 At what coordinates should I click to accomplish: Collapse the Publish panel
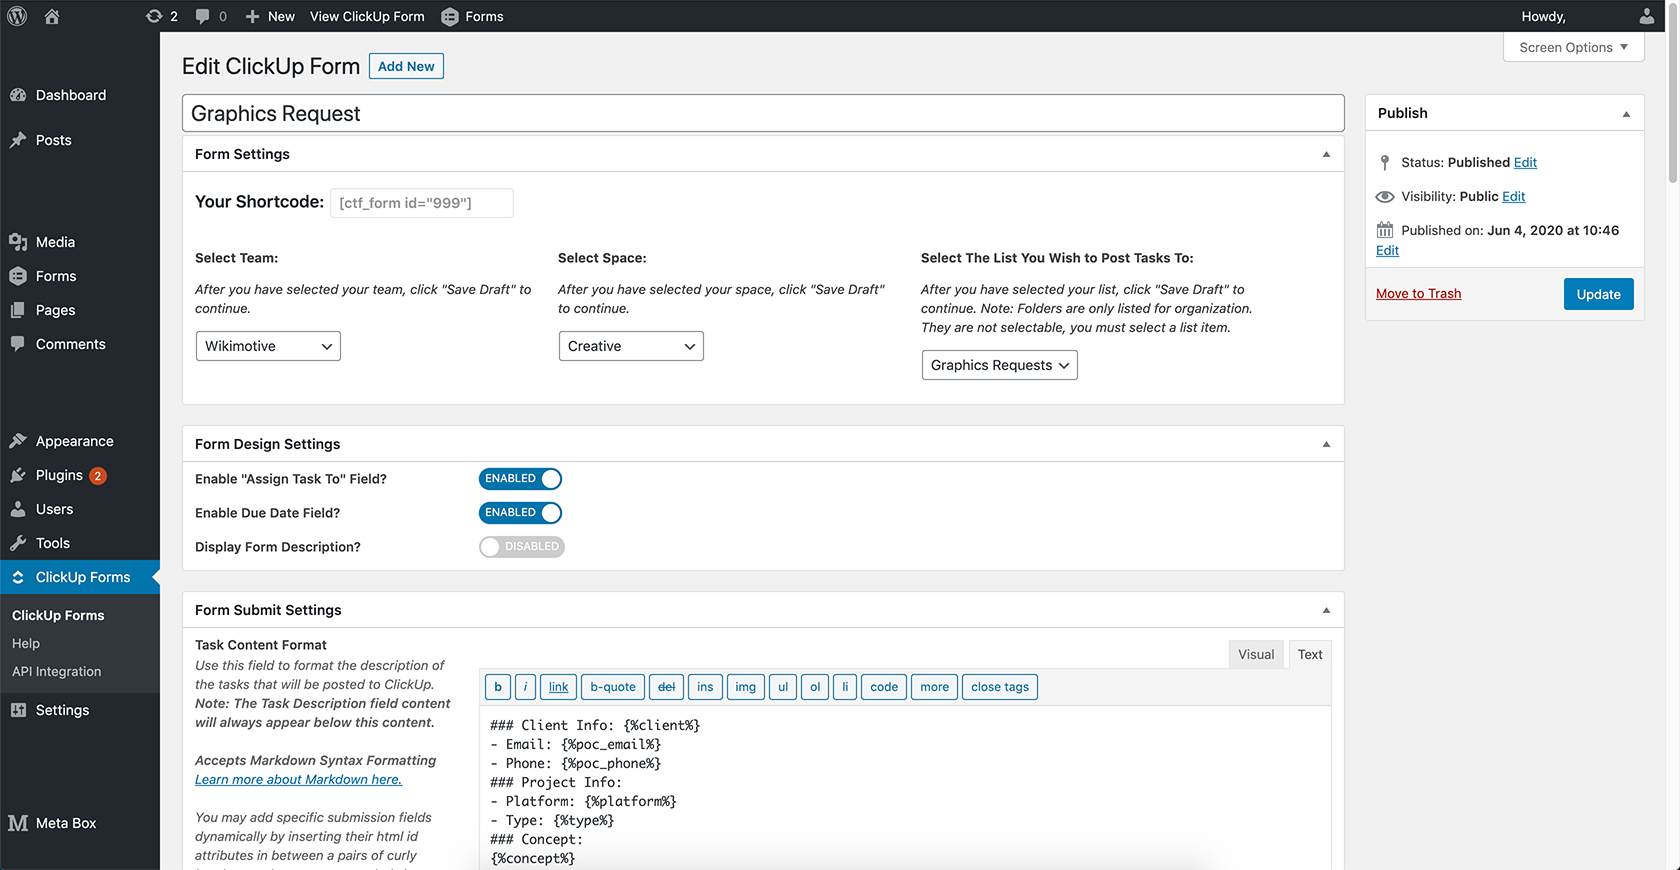[x=1626, y=114]
